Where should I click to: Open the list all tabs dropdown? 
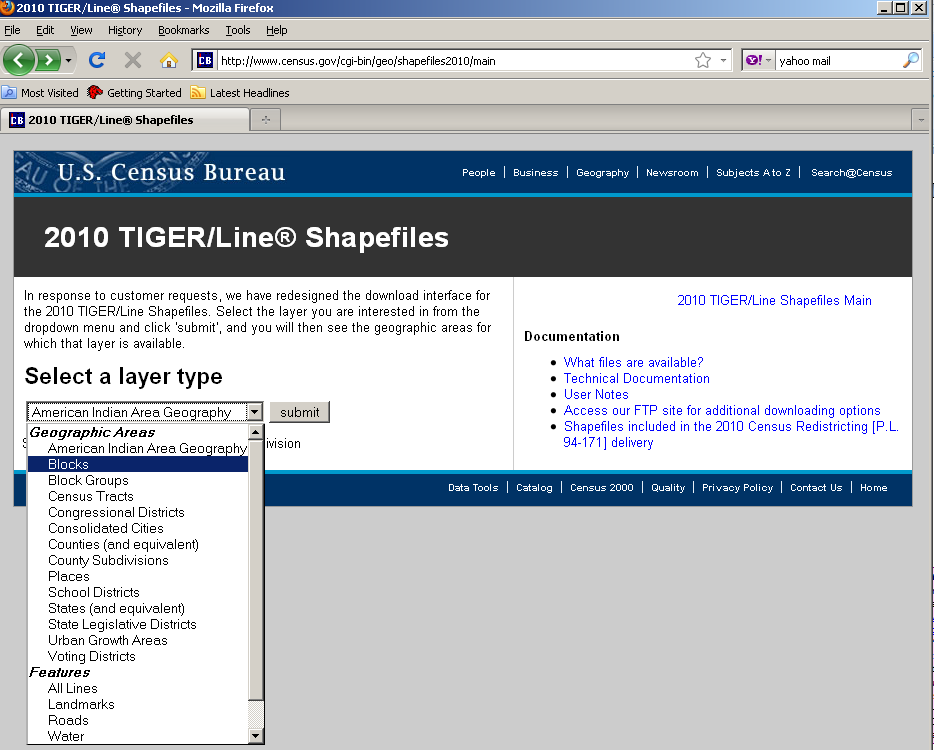921,120
